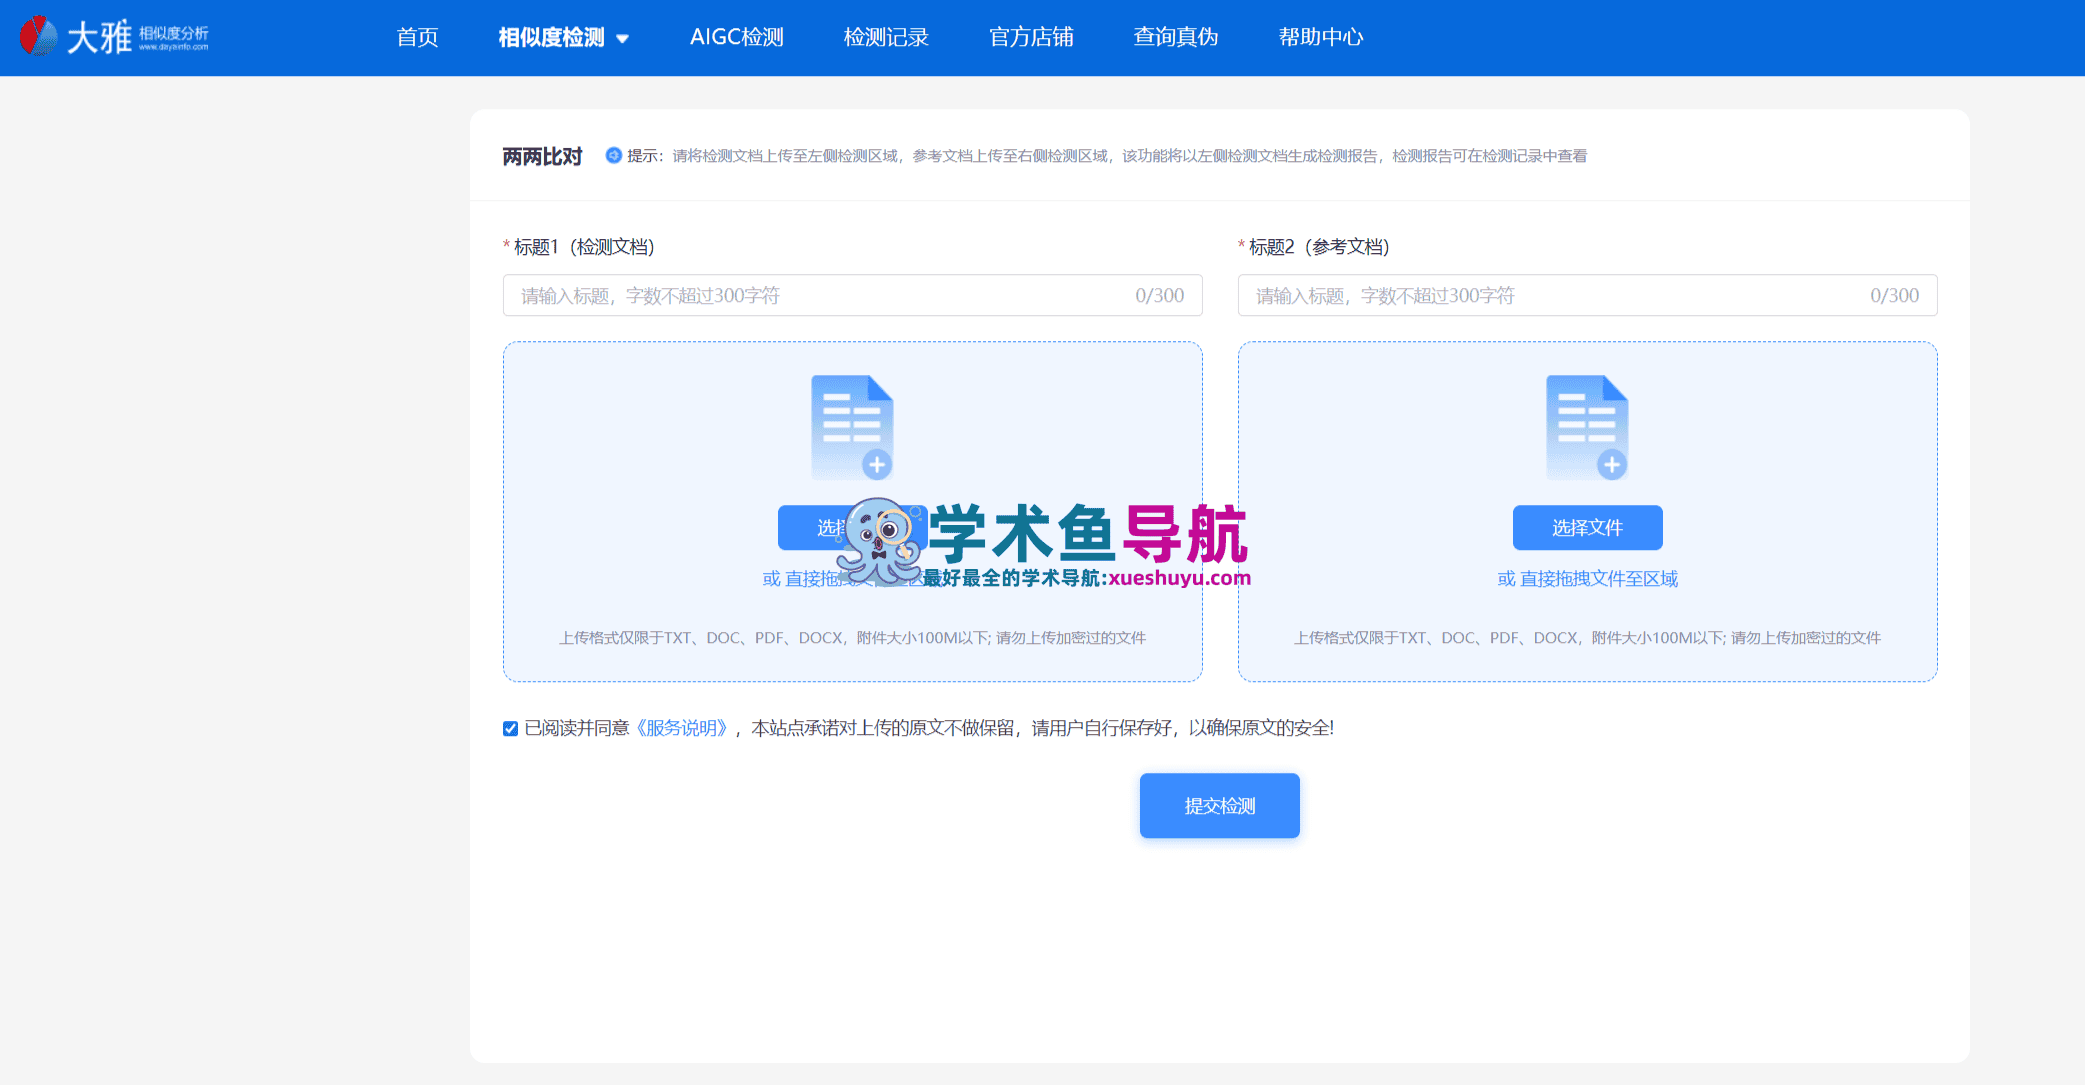The width and height of the screenshot is (2085, 1085).
Task: Click the 大雅 logo in the header
Action: click(x=114, y=36)
